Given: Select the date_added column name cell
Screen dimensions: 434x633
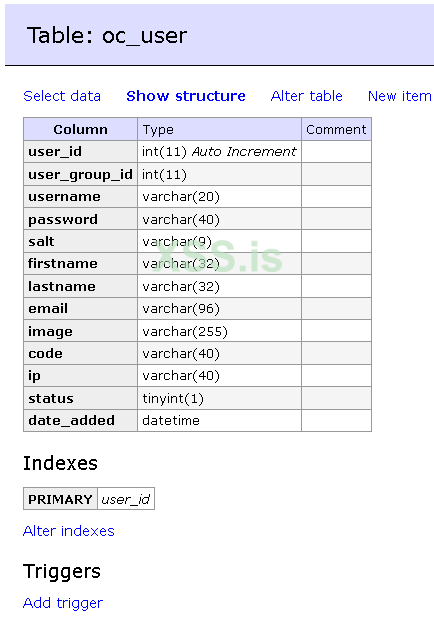Looking at the screenshot, I should tap(80, 421).
